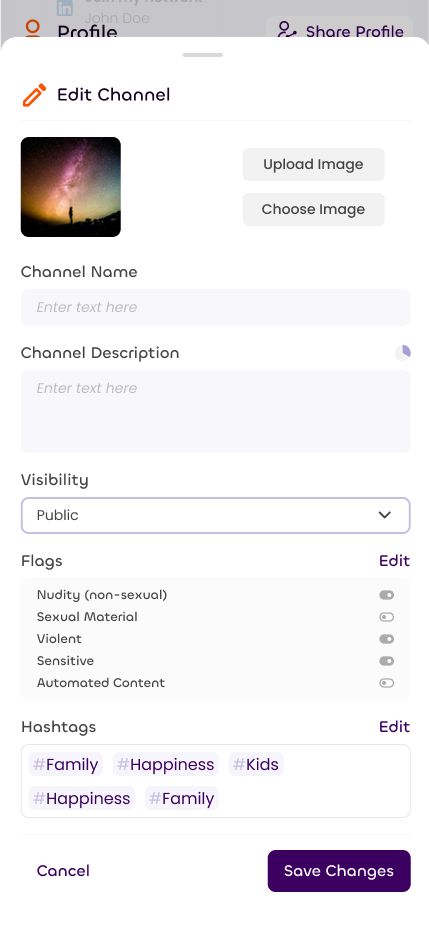Enable the Sexual Material flag switch
Screen dimensions: 429x926
click(386, 617)
